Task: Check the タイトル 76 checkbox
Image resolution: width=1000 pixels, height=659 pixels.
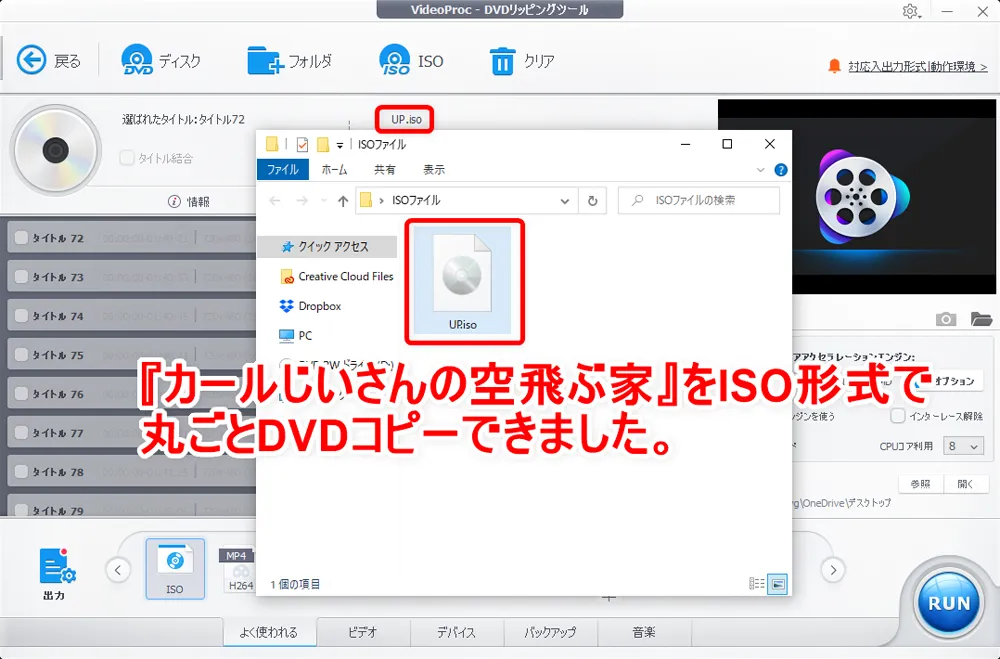Action: click(x=21, y=393)
